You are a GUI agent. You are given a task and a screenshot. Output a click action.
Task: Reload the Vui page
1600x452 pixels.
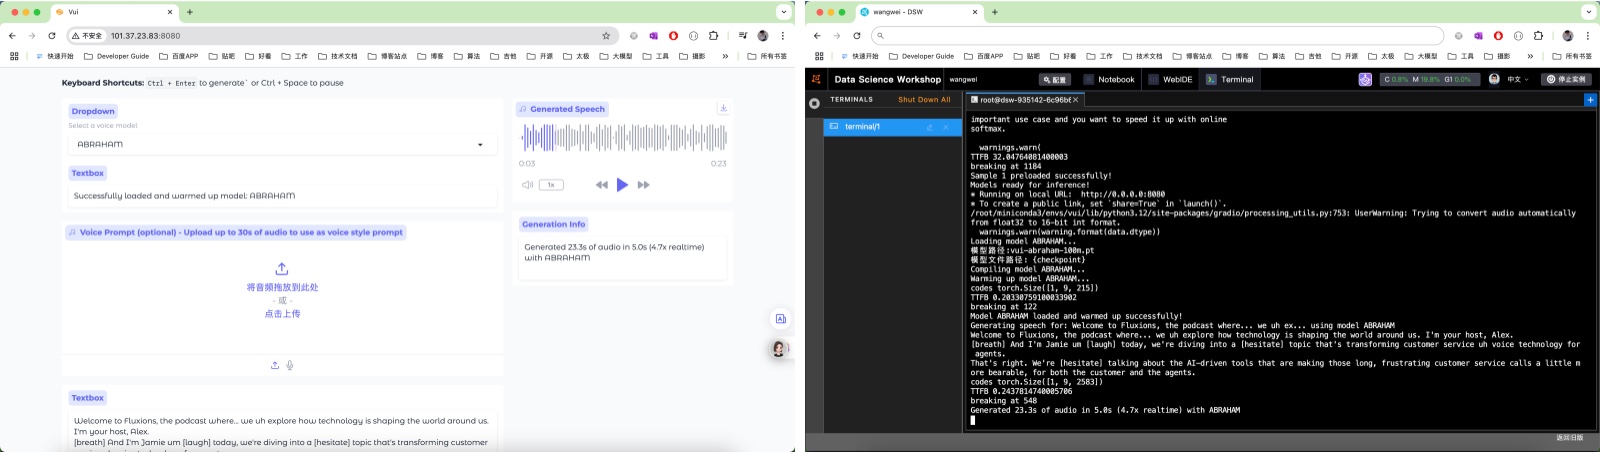click(52, 35)
